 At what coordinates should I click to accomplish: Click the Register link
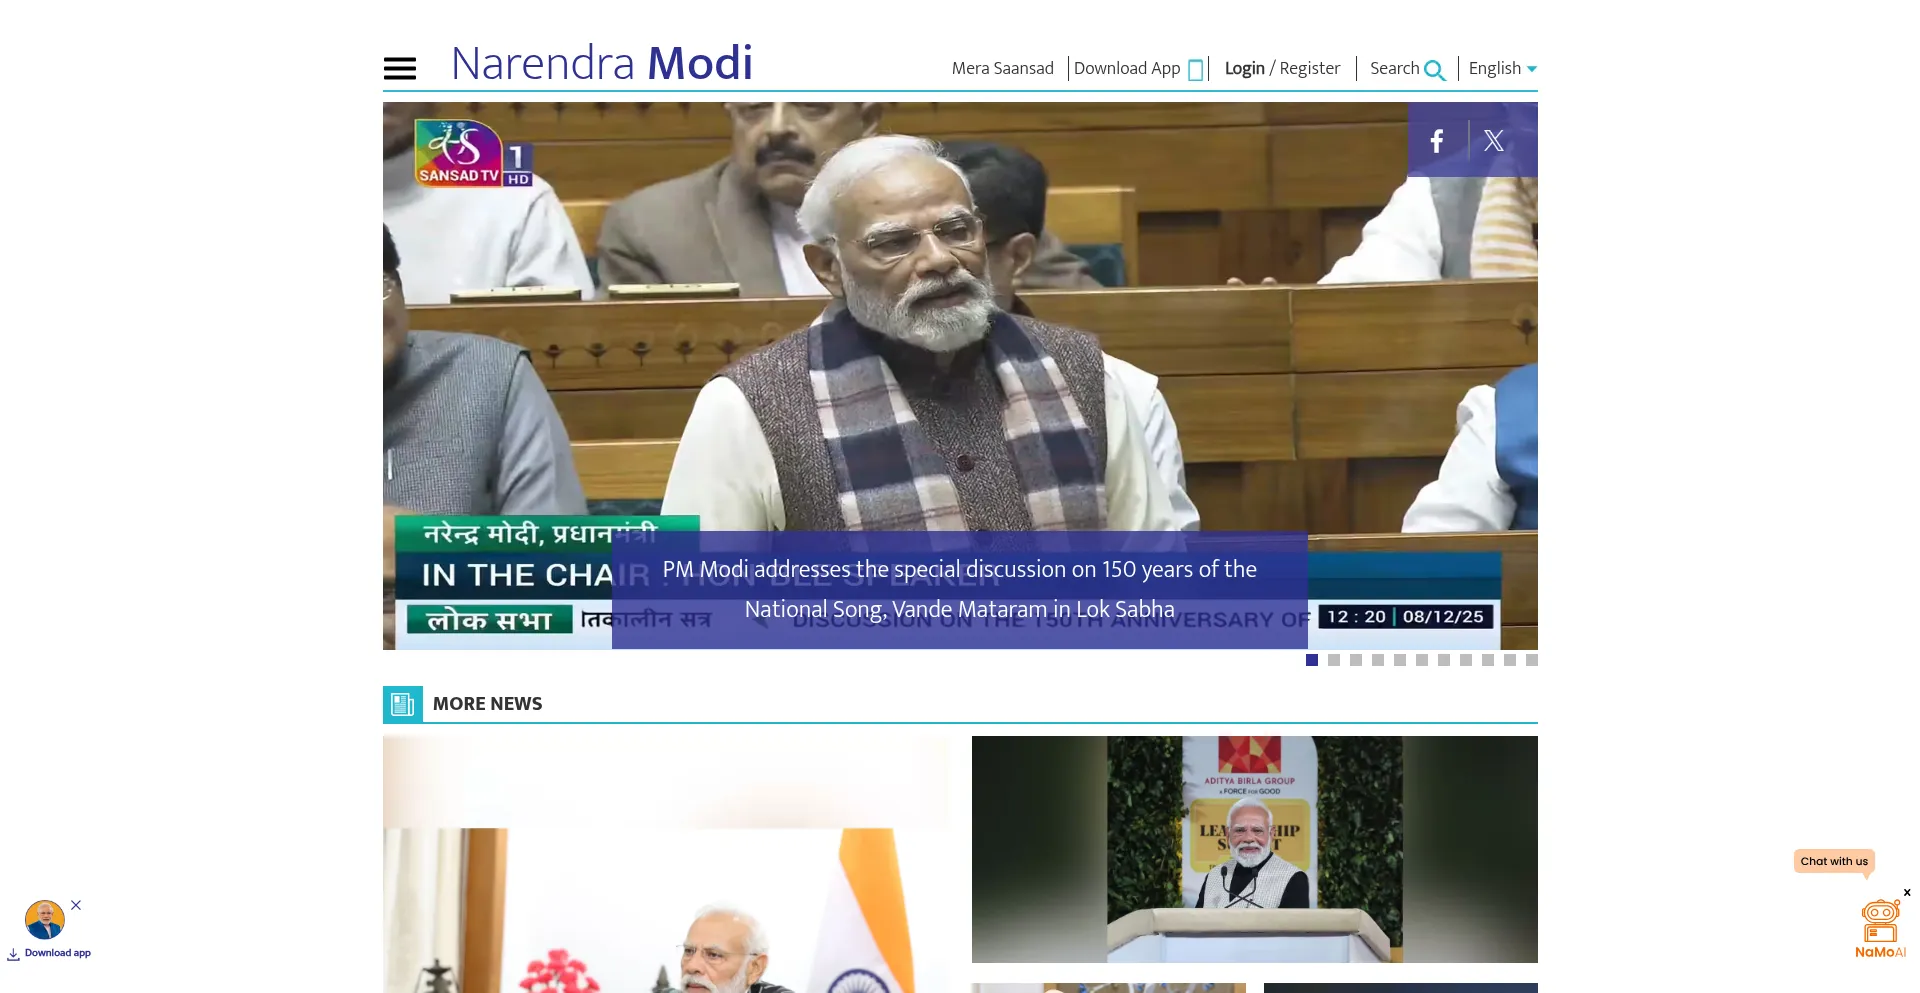pos(1310,68)
